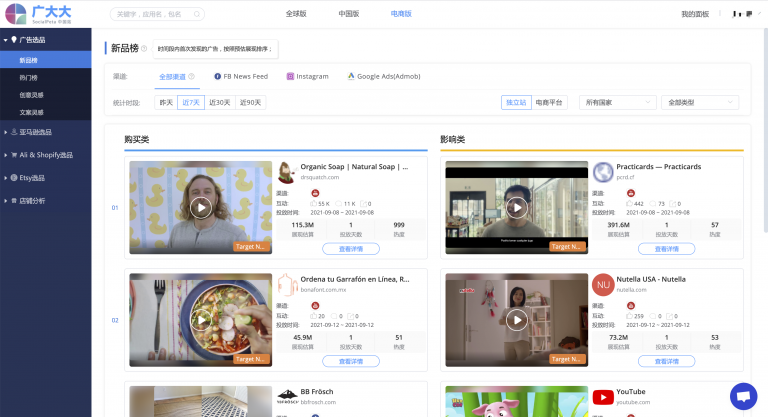Select the Google Ads(Admob) channel tab

click(384, 76)
